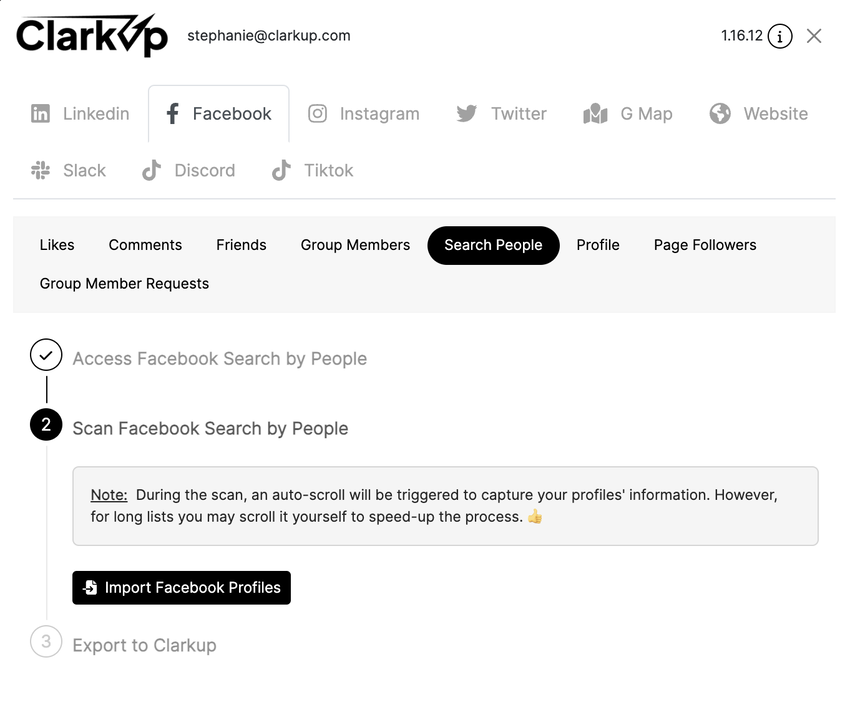The height and width of the screenshot is (728, 850).
Task: Select the Instagram camera icon
Action: [317, 114]
